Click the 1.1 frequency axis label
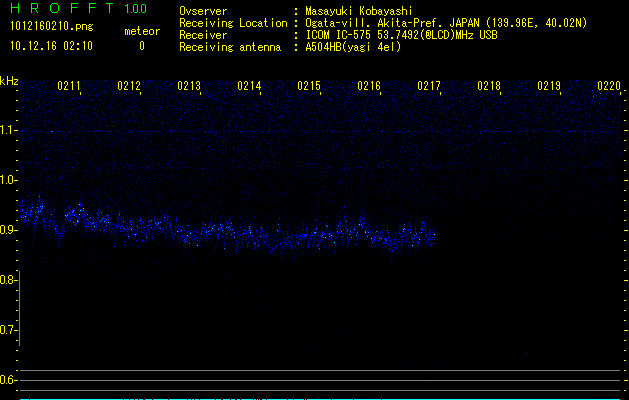The image size is (629, 400). coord(8,130)
